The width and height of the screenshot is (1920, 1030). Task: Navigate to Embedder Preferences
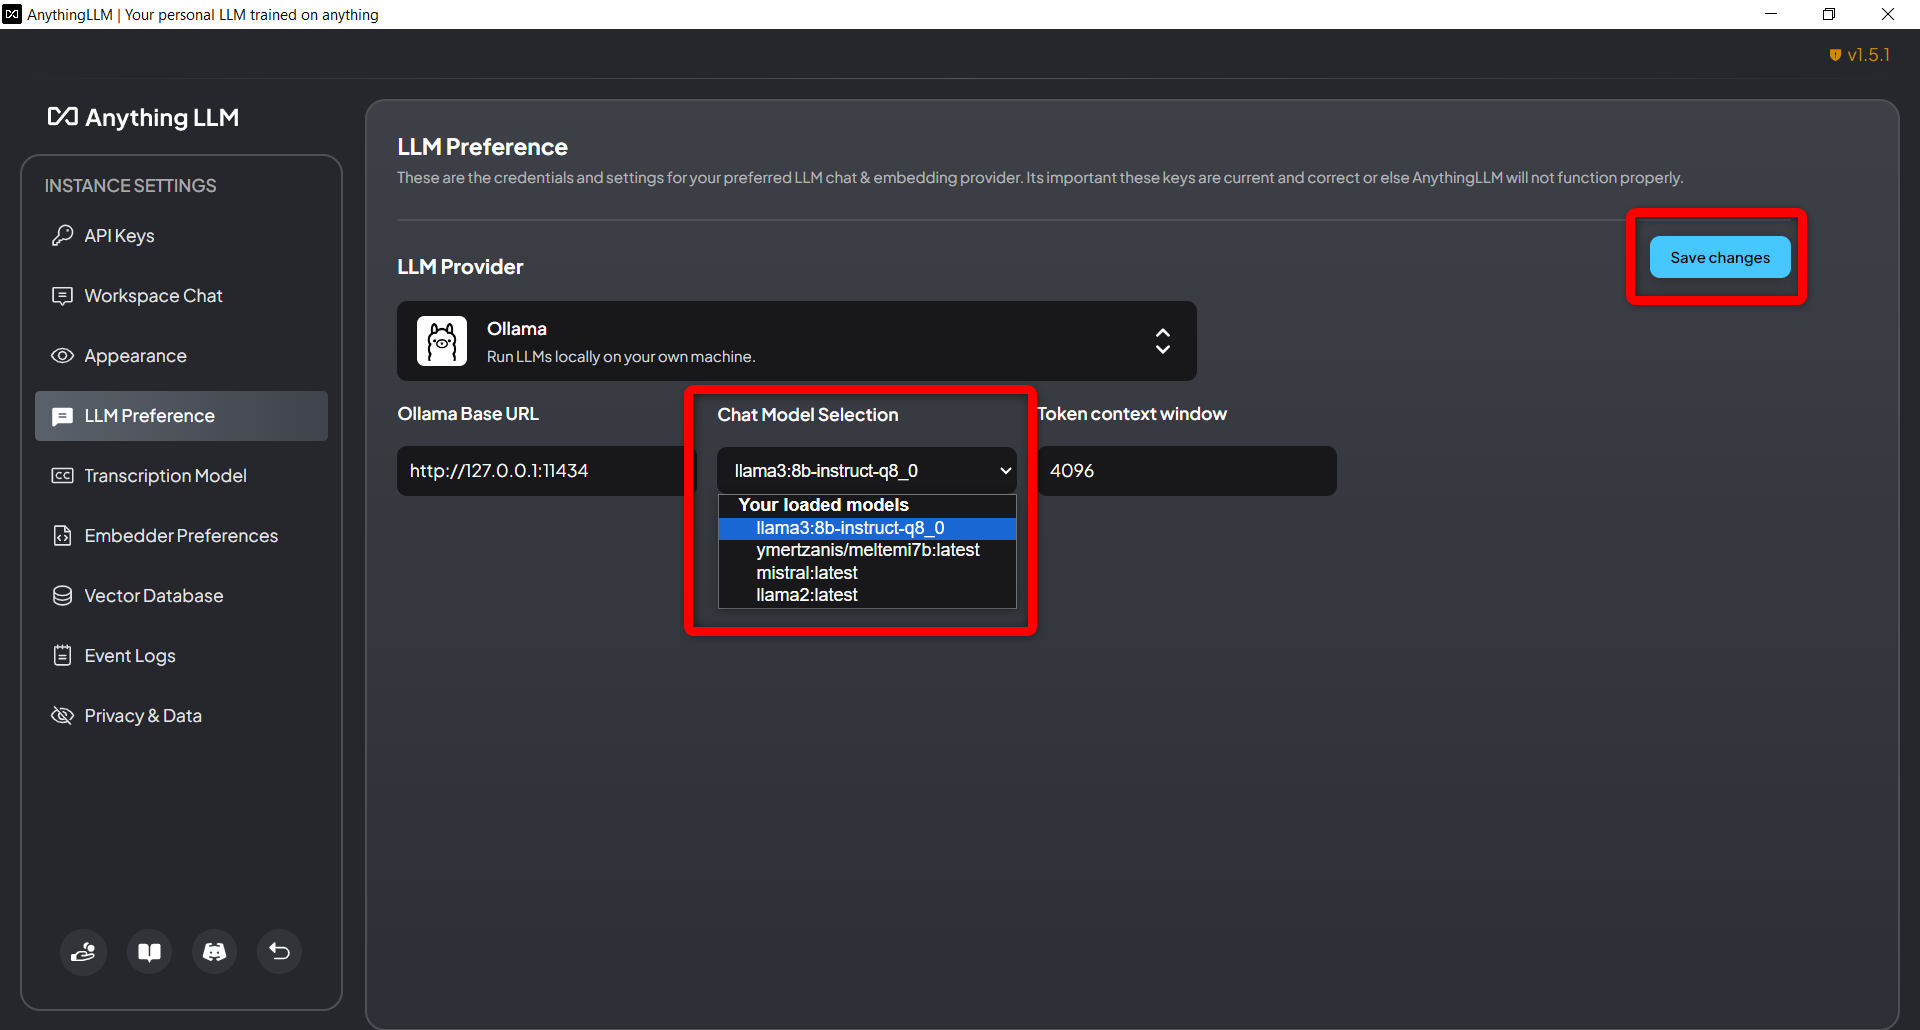[x=181, y=536]
